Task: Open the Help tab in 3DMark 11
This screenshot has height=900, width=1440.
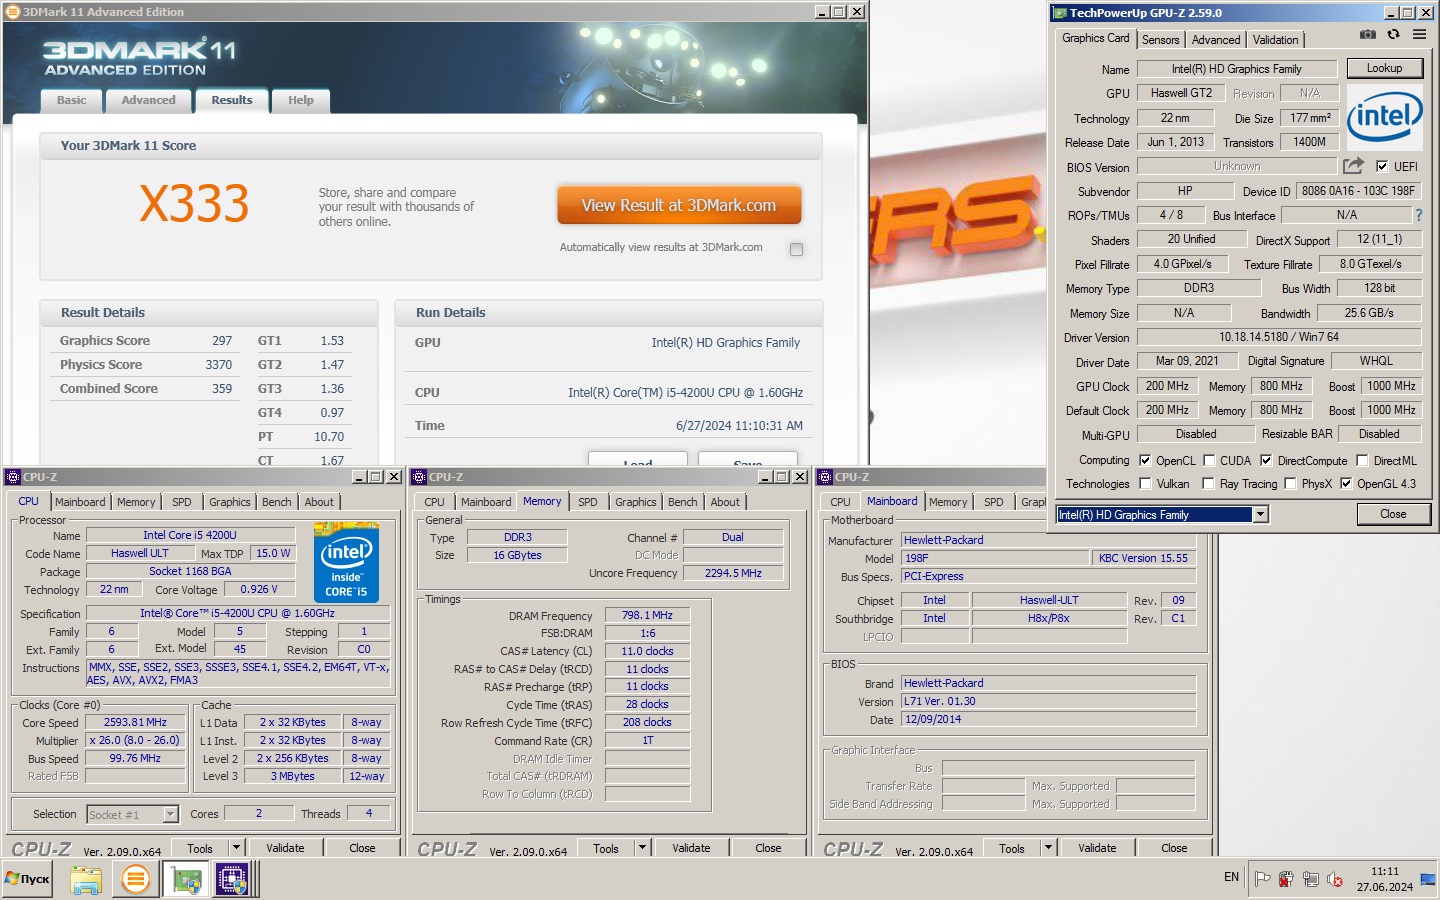Action: (301, 100)
